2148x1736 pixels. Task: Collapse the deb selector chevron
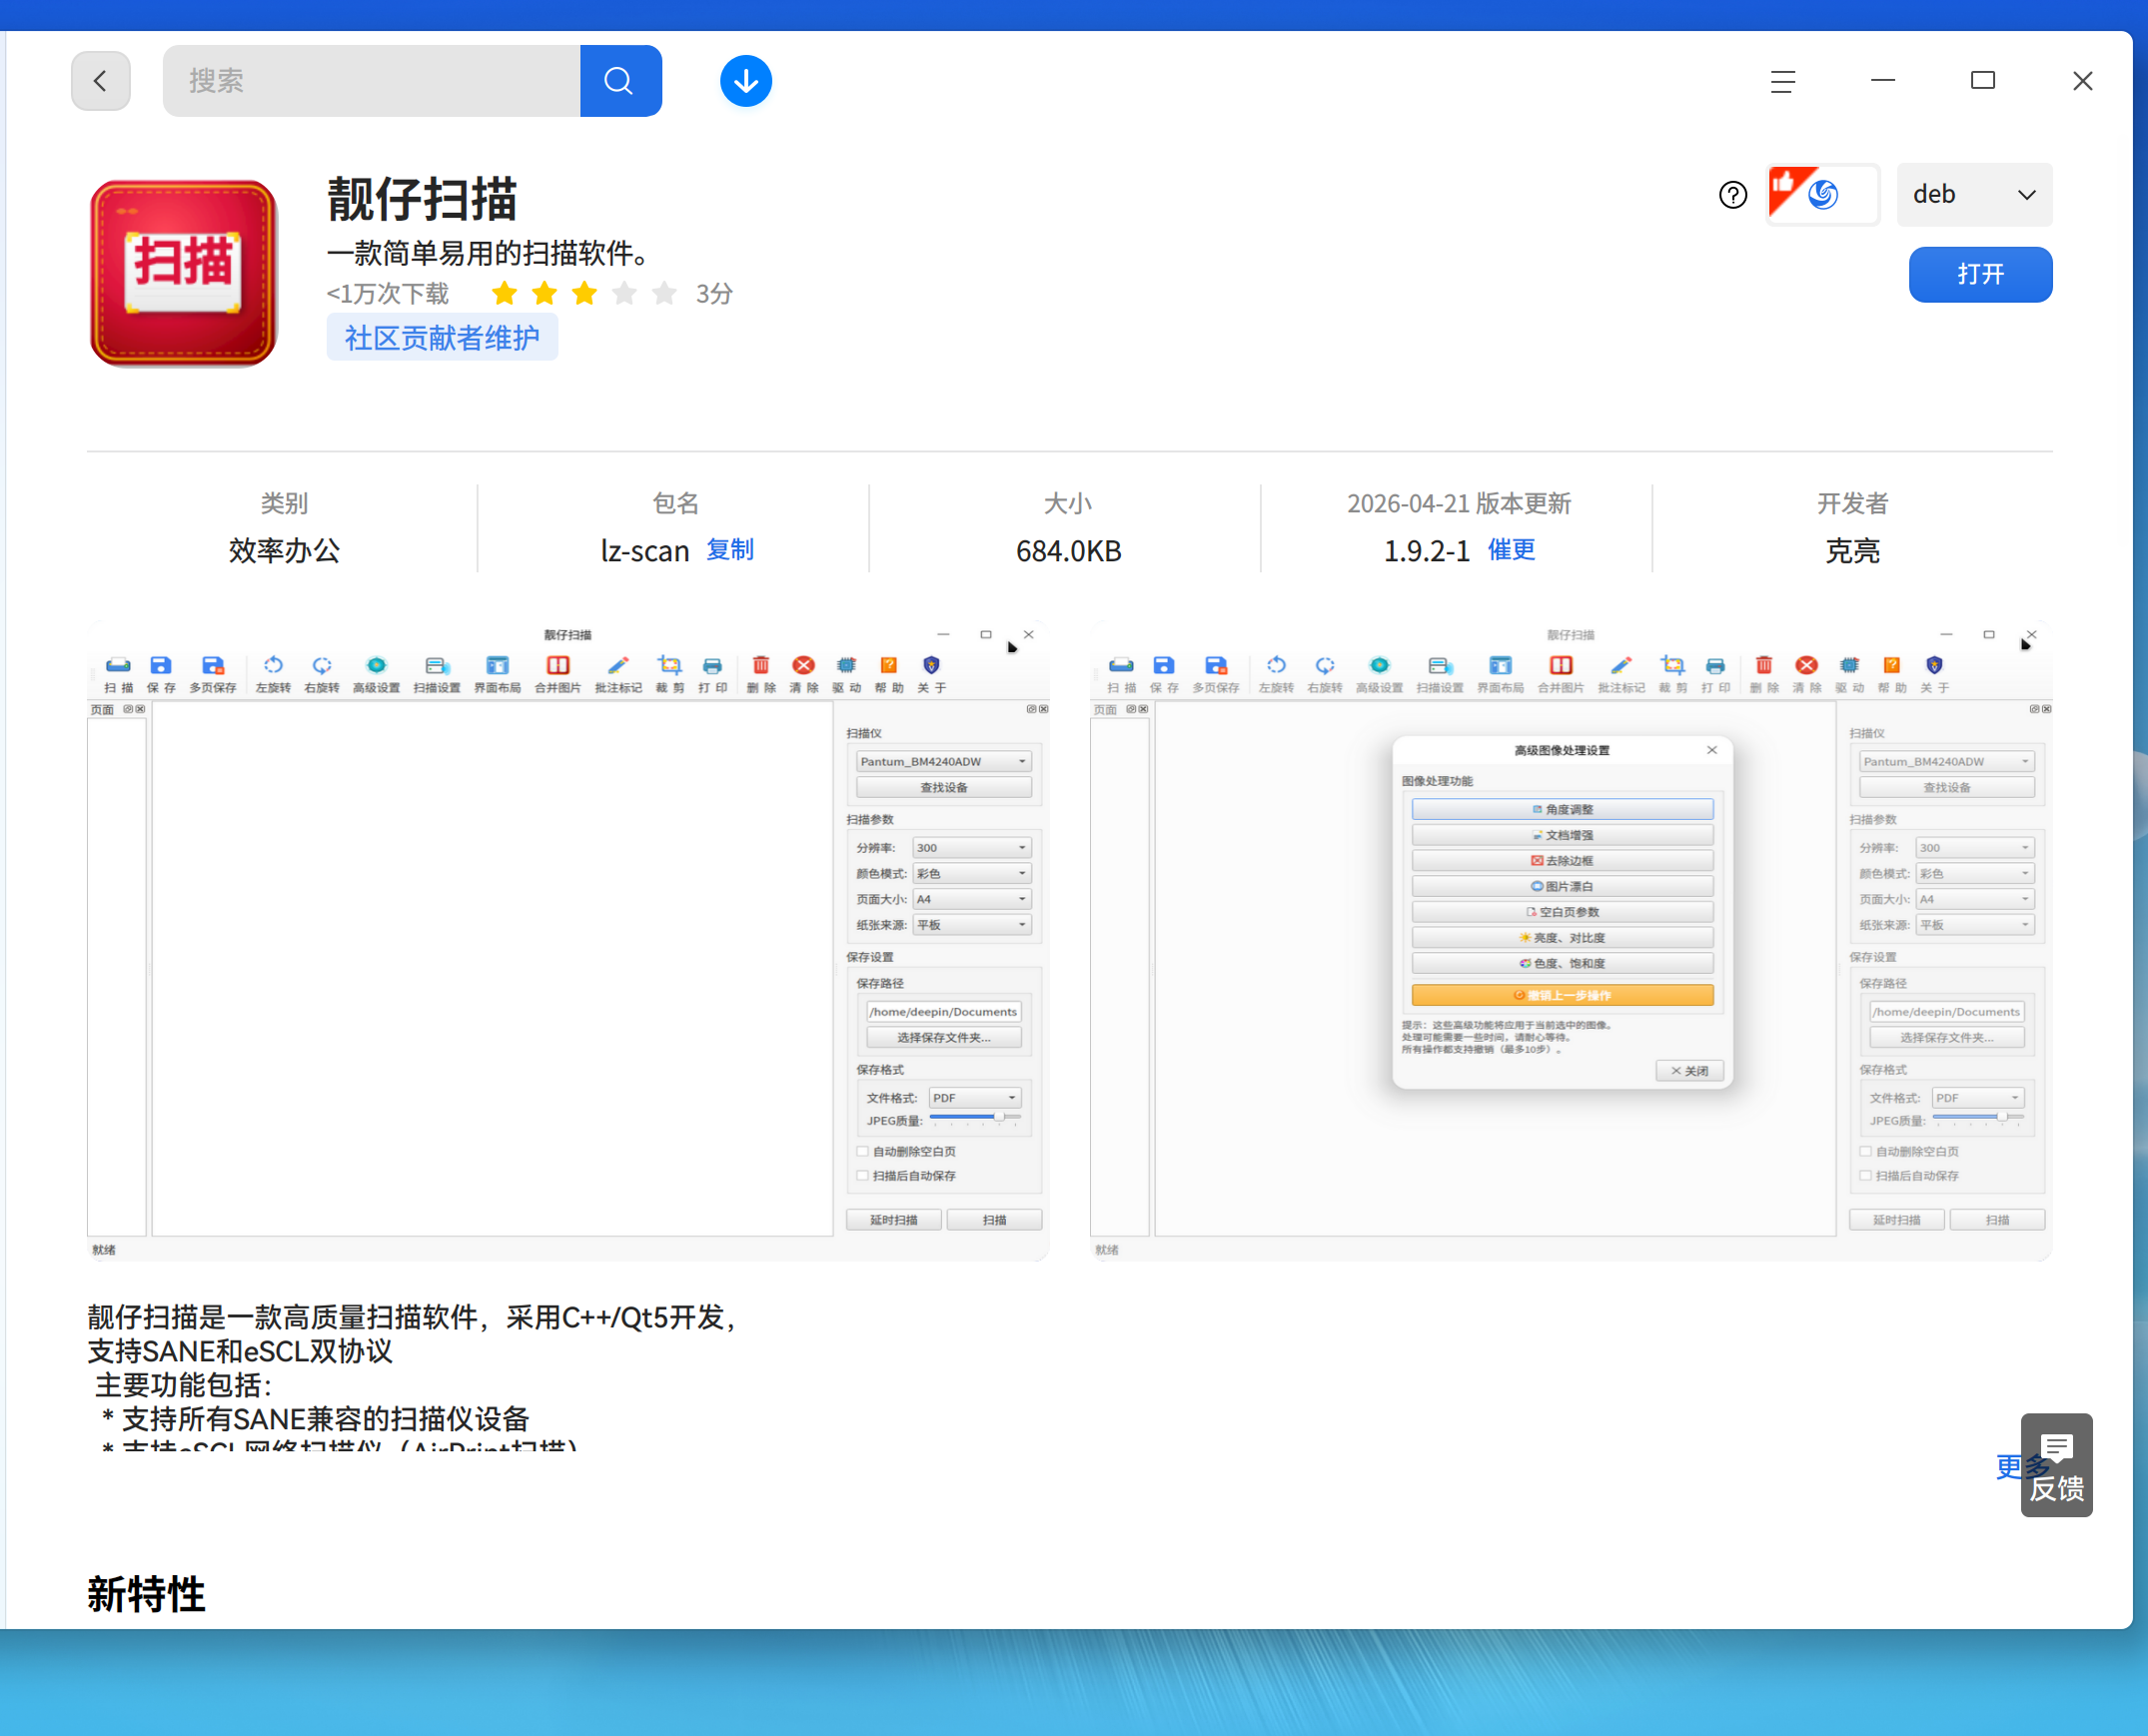point(2027,195)
